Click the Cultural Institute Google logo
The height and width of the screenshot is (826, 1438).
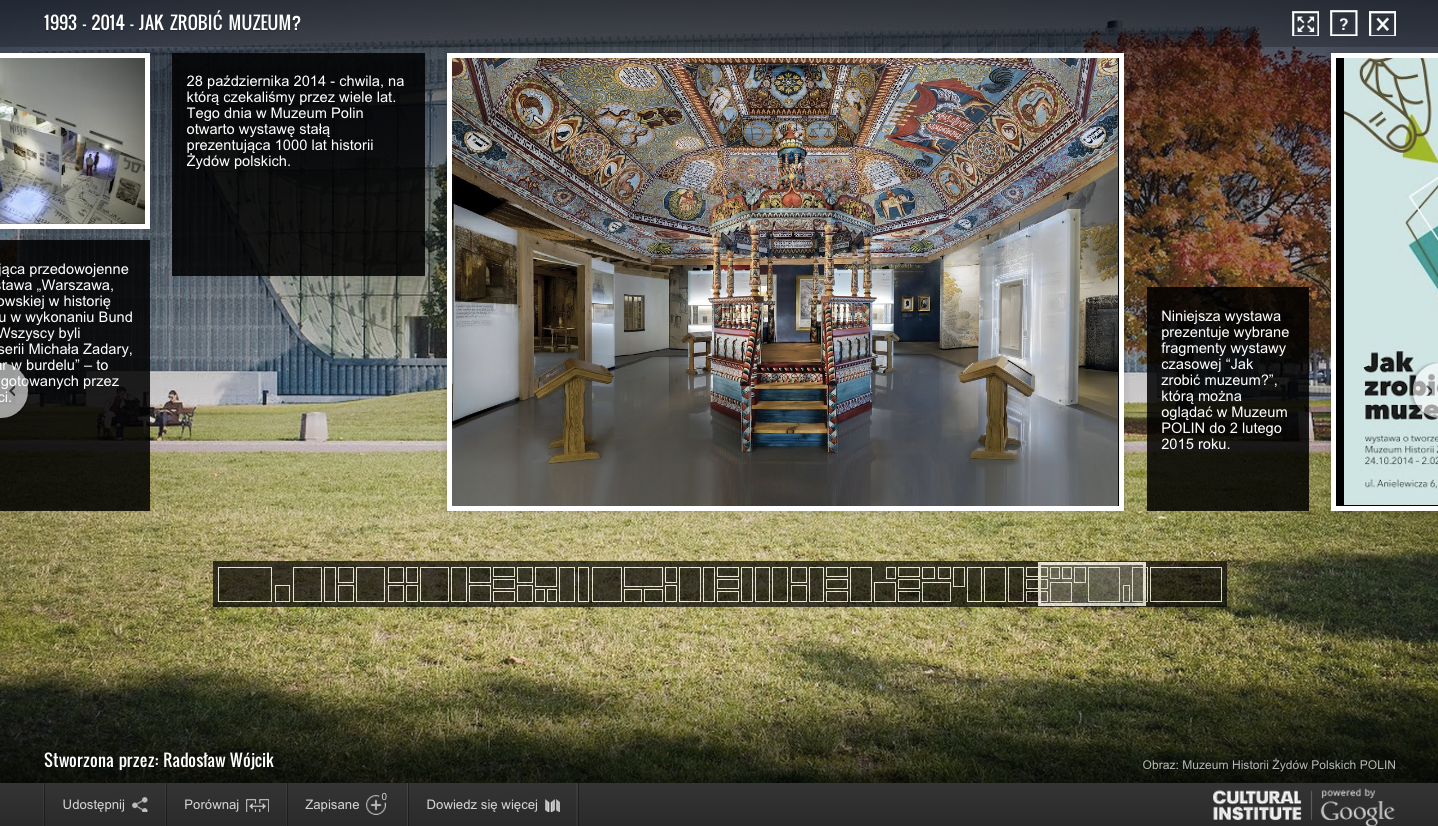click(1303, 806)
